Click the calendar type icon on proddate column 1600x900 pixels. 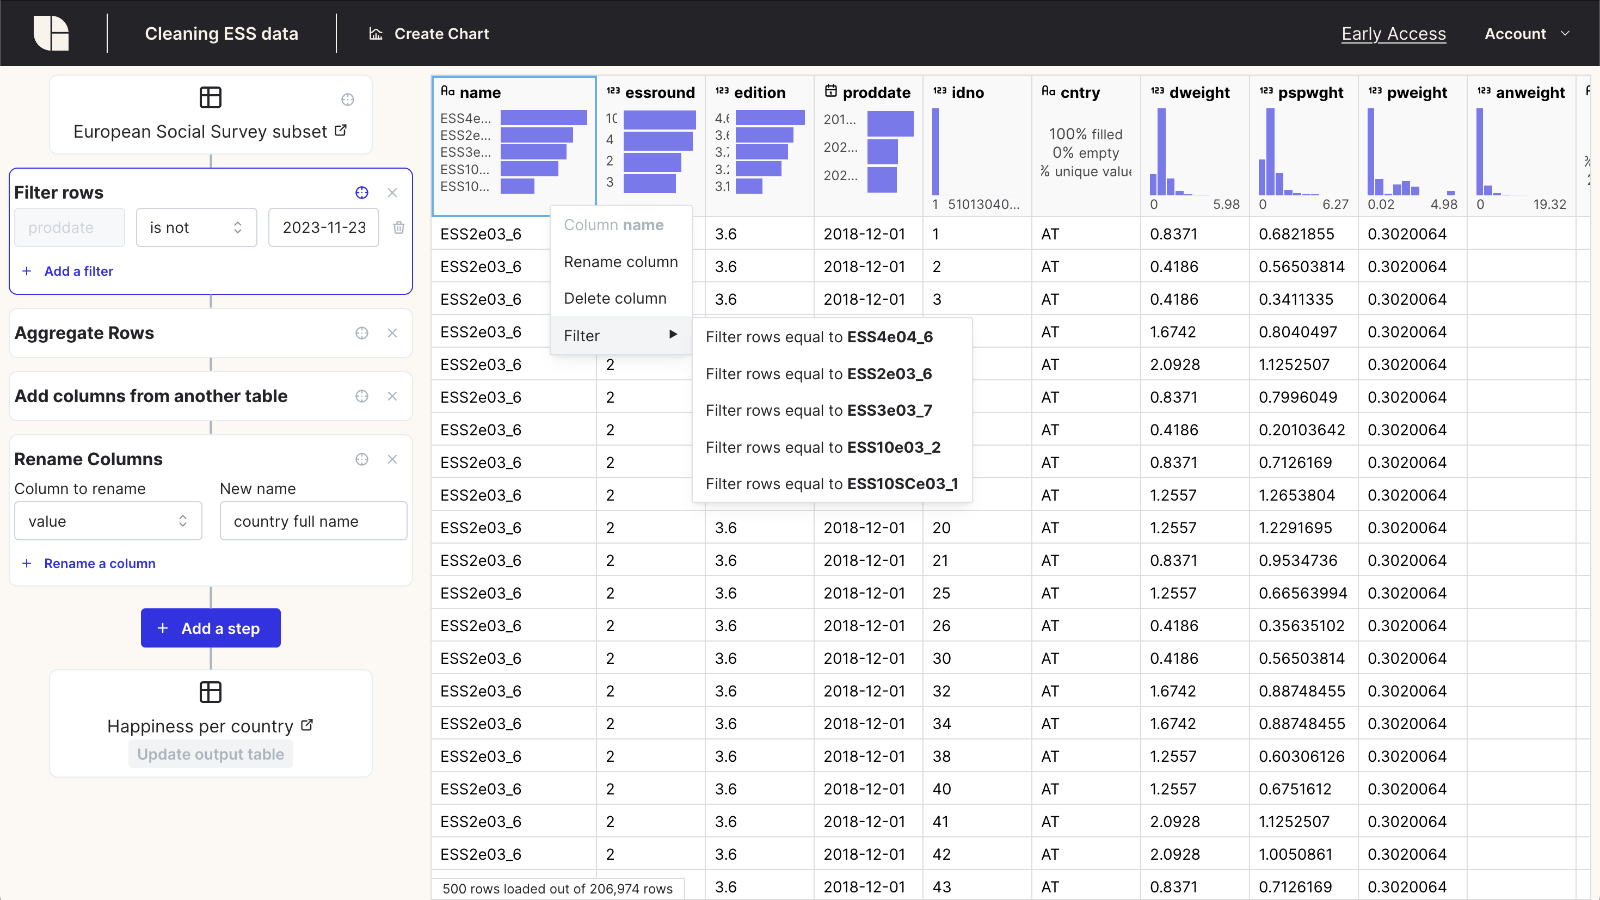[831, 91]
